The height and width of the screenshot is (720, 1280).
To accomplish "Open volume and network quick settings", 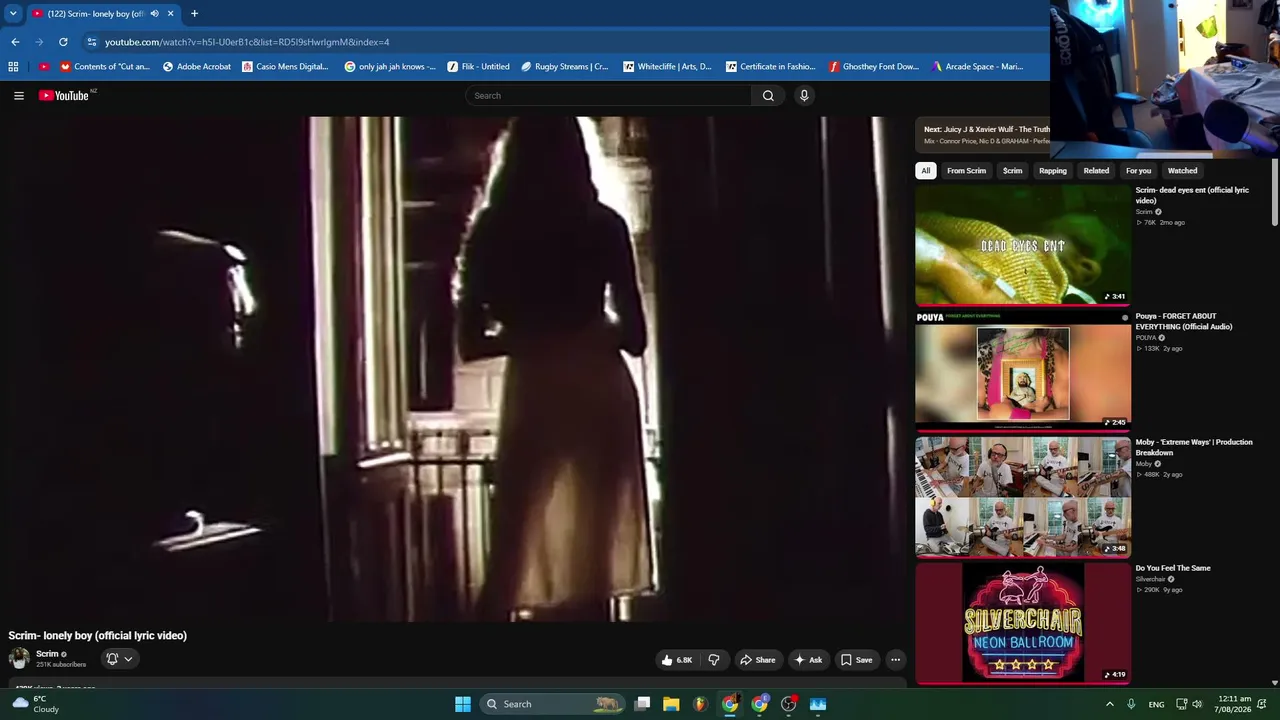I will pyautogui.click(x=1189, y=704).
